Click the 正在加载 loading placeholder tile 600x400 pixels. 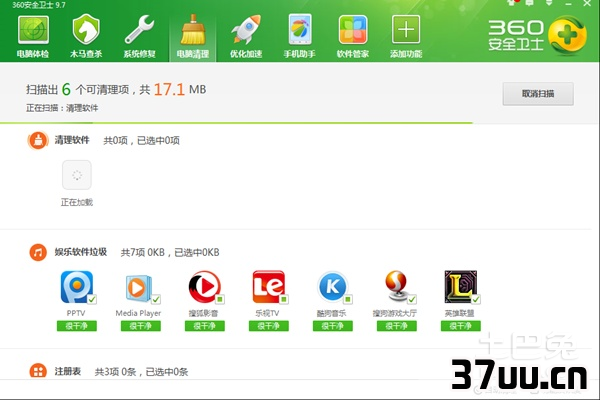click(x=77, y=175)
